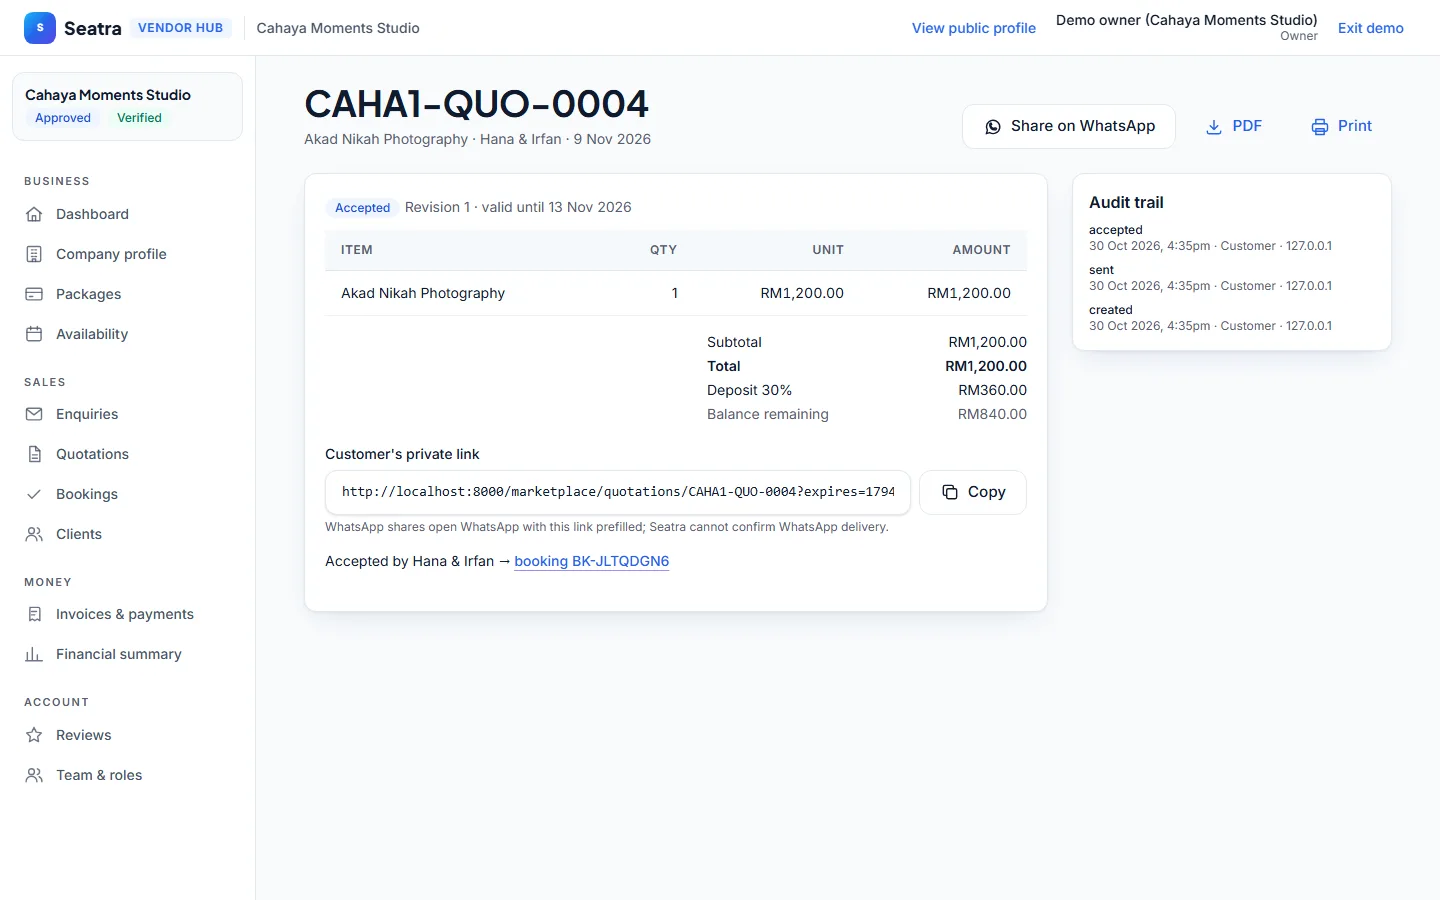Click the Bookings checkmark icon
This screenshot has height=900, width=1440.
(34, 494)
